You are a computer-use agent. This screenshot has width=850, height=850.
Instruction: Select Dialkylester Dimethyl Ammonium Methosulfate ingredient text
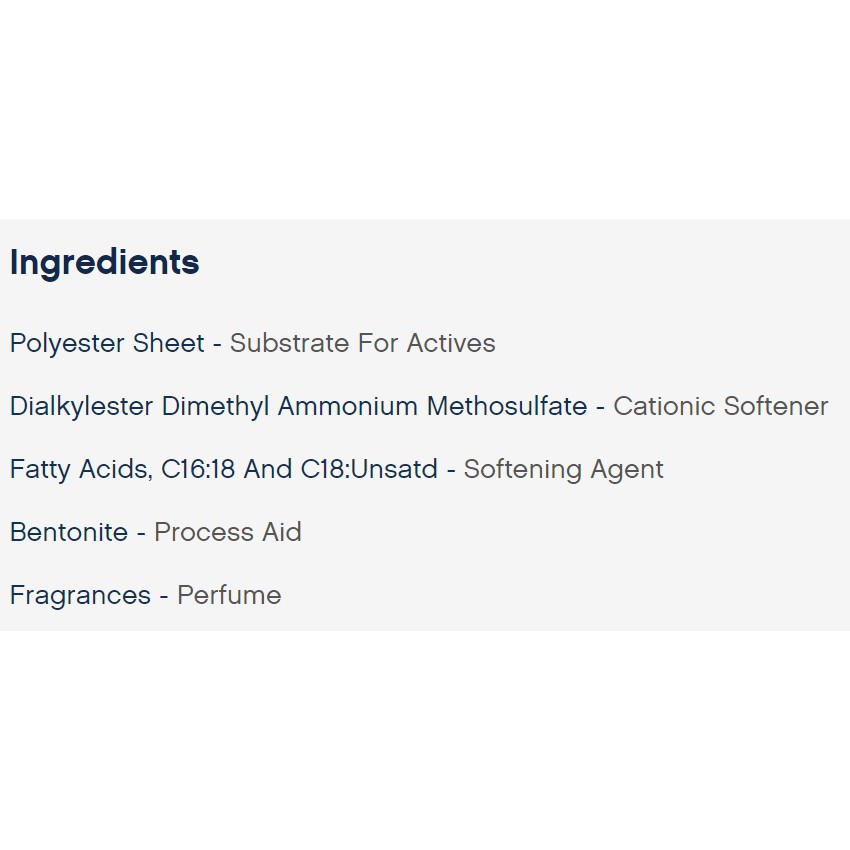pyautogui.click(x=298, y=406)
